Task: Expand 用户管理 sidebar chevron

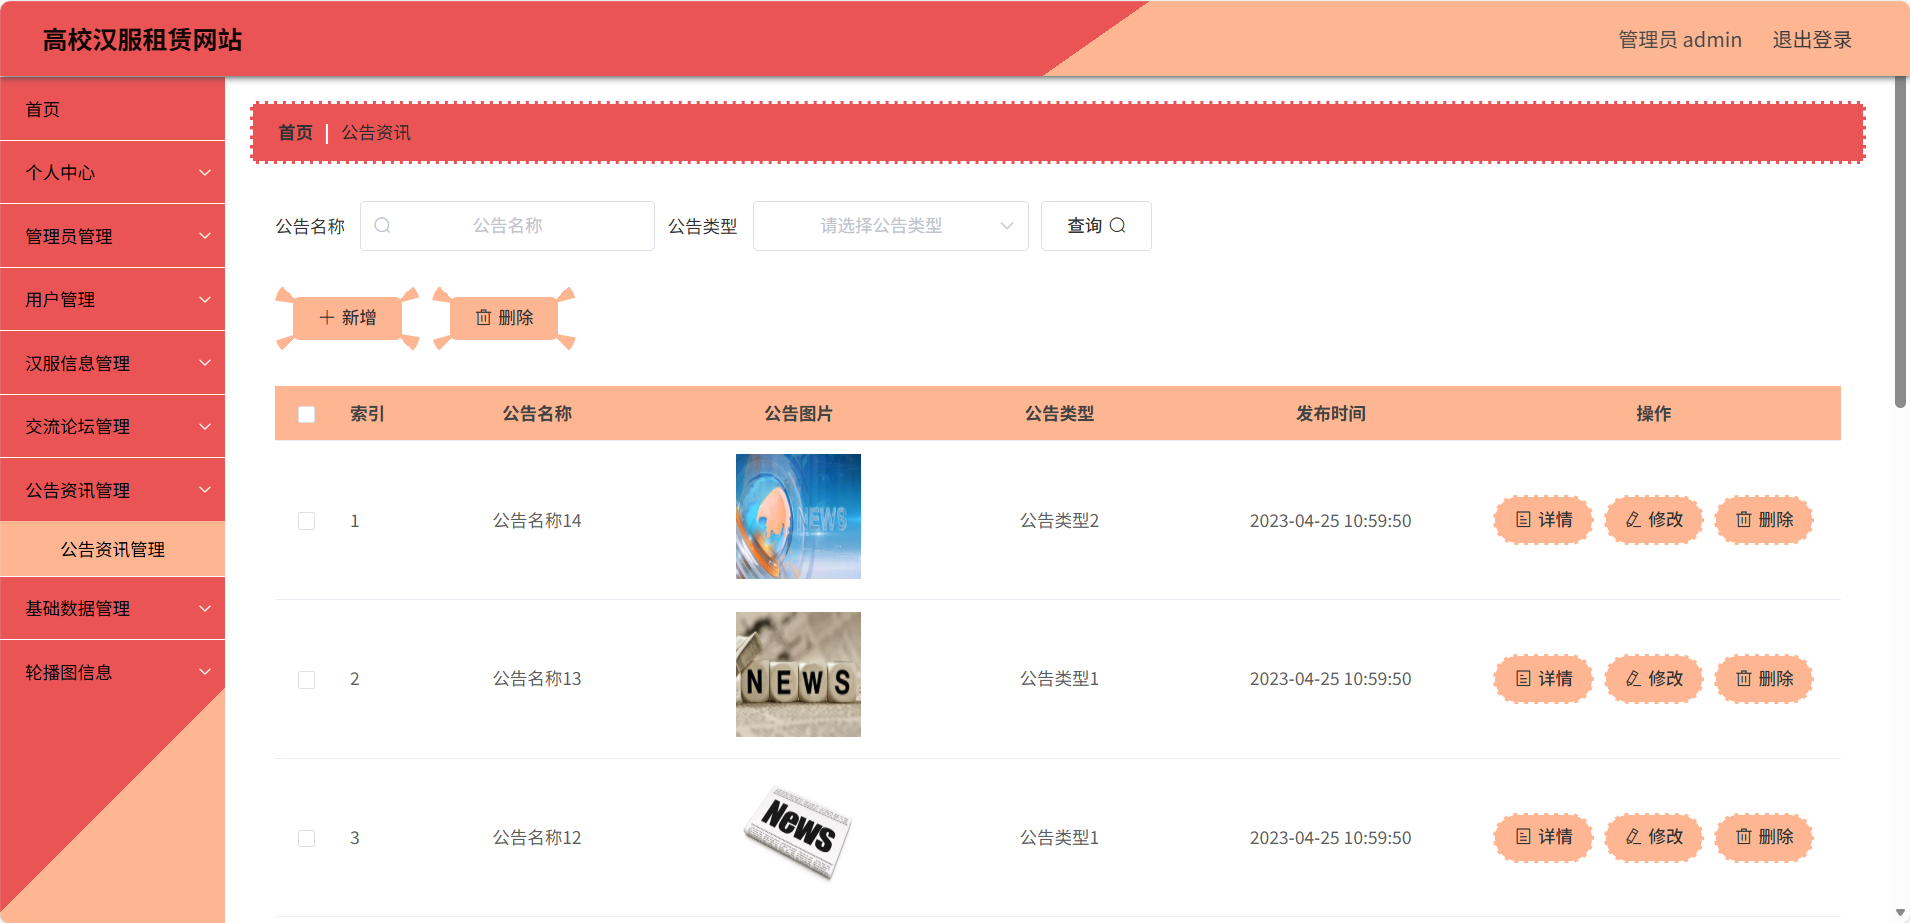Action: point(205,300)
